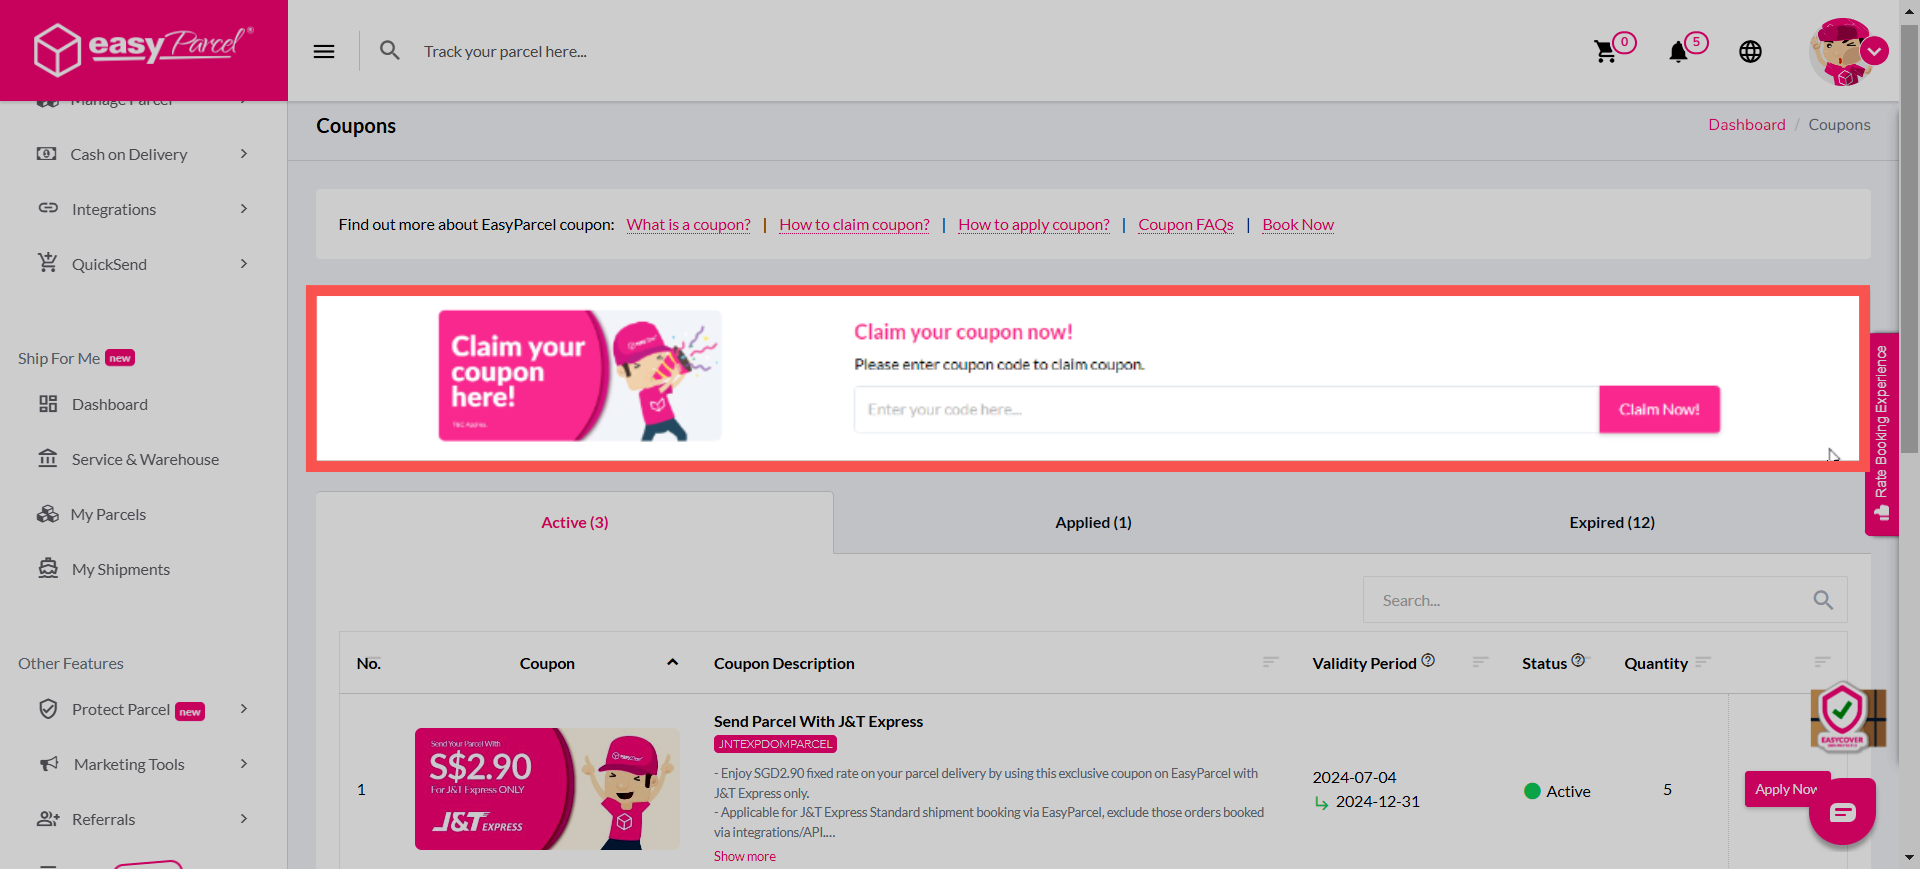Expand the QuickSend menu
This screenshot has width=1920, height=869.
244,264
